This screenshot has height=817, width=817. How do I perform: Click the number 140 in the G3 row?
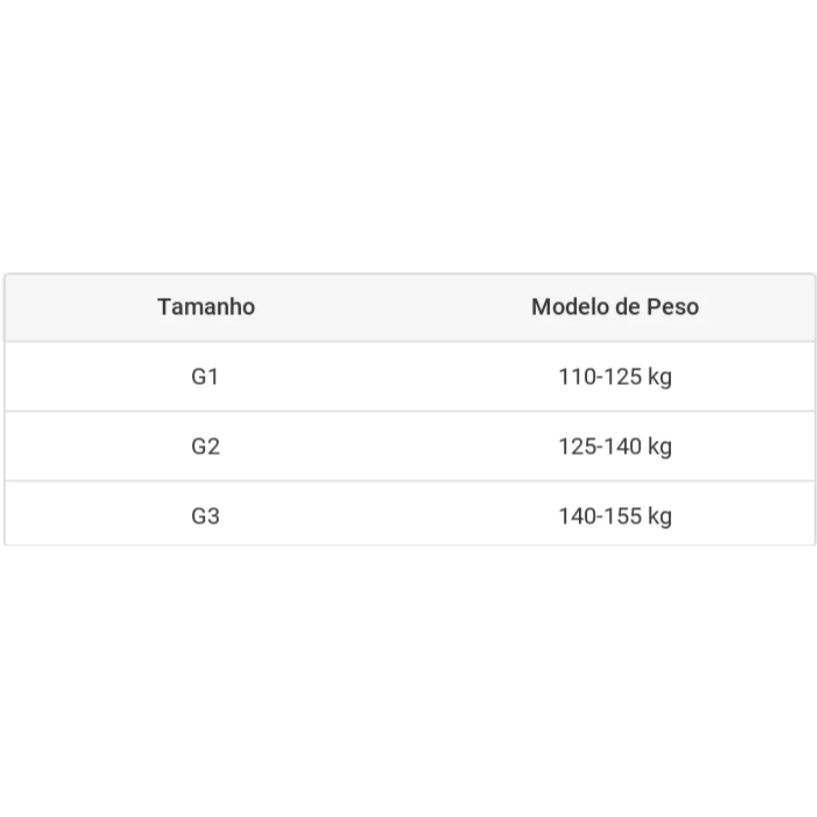(576, 516)
